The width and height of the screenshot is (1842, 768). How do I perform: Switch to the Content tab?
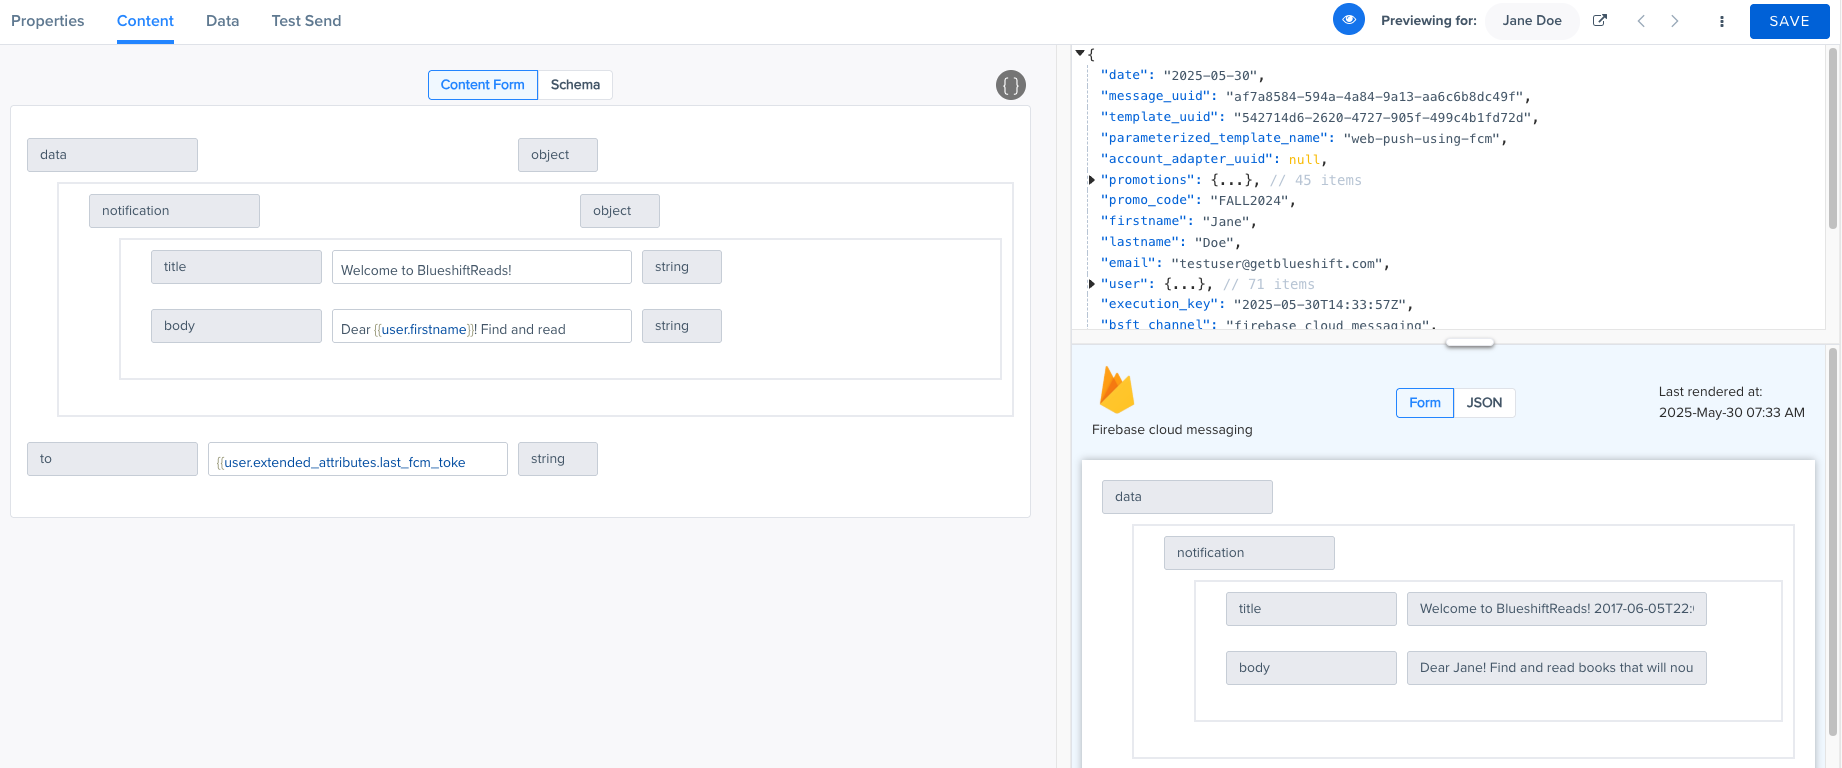click(x=145, y=21)
